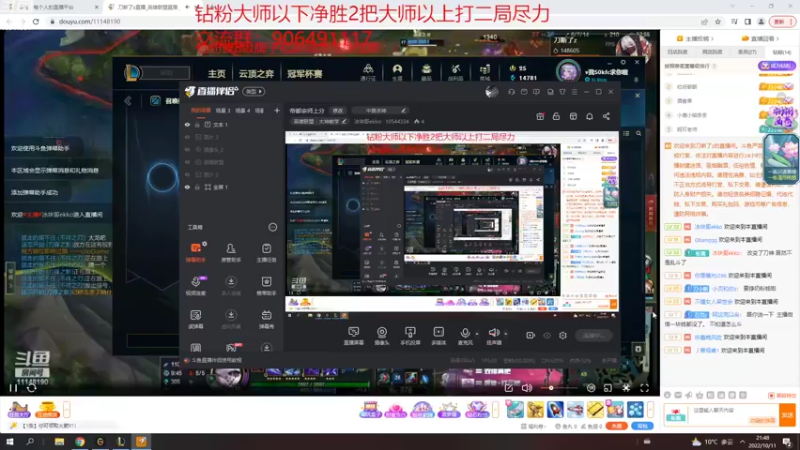800x450 pixels.
Task: Open League client 冠军杯赛 tab
Action: (x=305, y=73)
